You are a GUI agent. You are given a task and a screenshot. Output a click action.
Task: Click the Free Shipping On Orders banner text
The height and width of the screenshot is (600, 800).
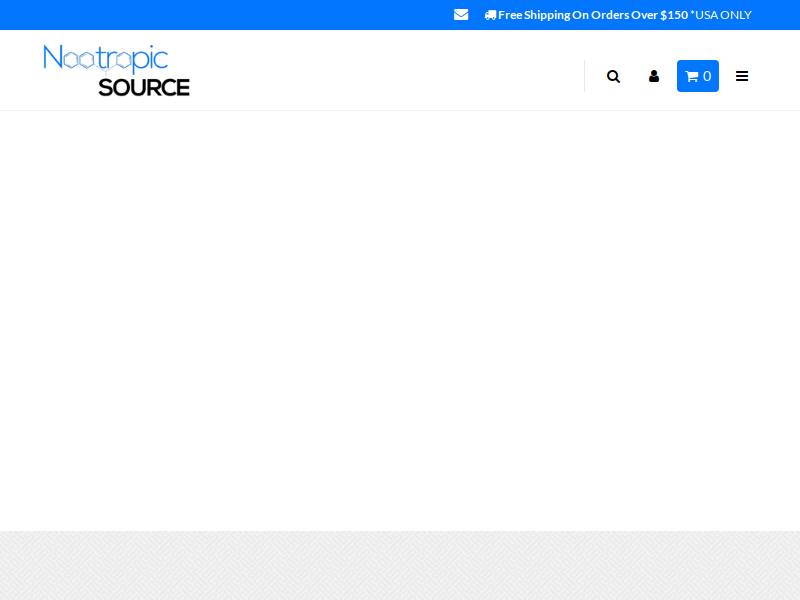pyautogui.click(x=618, y=15)
